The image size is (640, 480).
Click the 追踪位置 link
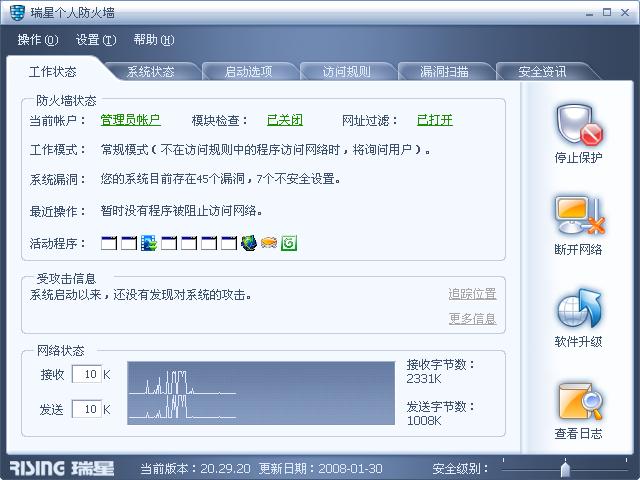point(472,294)
